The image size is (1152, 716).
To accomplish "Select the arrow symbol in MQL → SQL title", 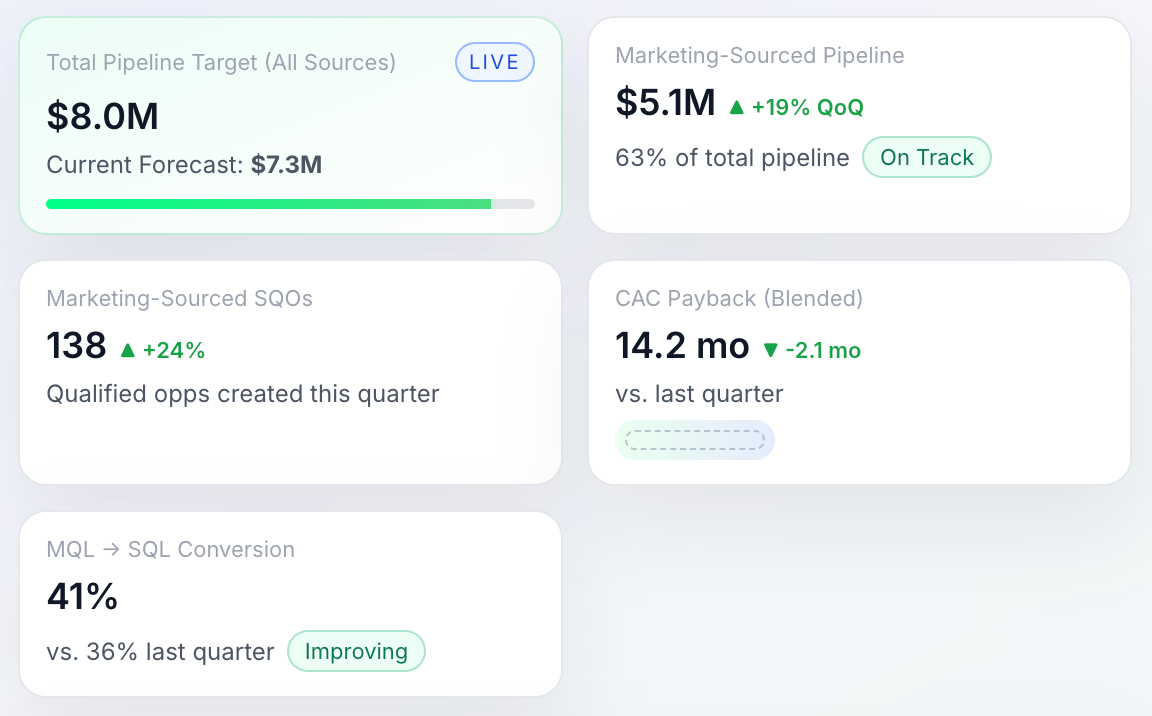I will [110, 549].
